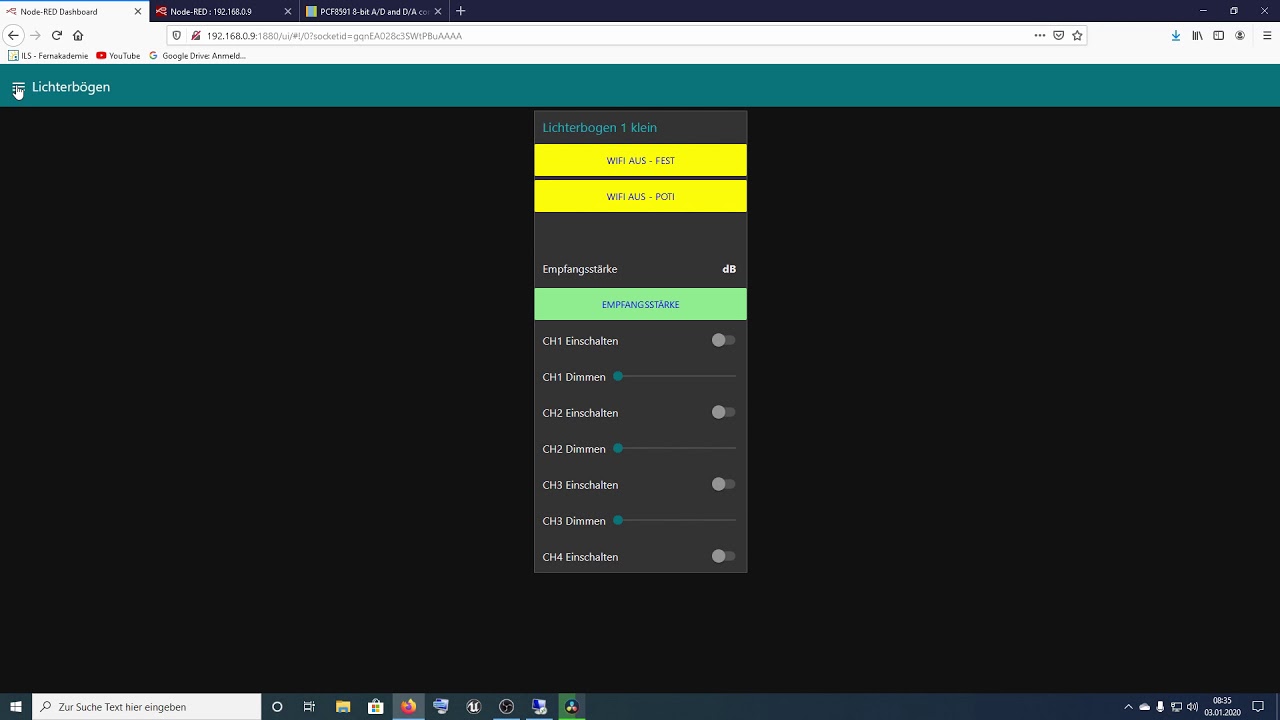
Task: Save page to Pocket
Action: click(x=1058, y=35)
